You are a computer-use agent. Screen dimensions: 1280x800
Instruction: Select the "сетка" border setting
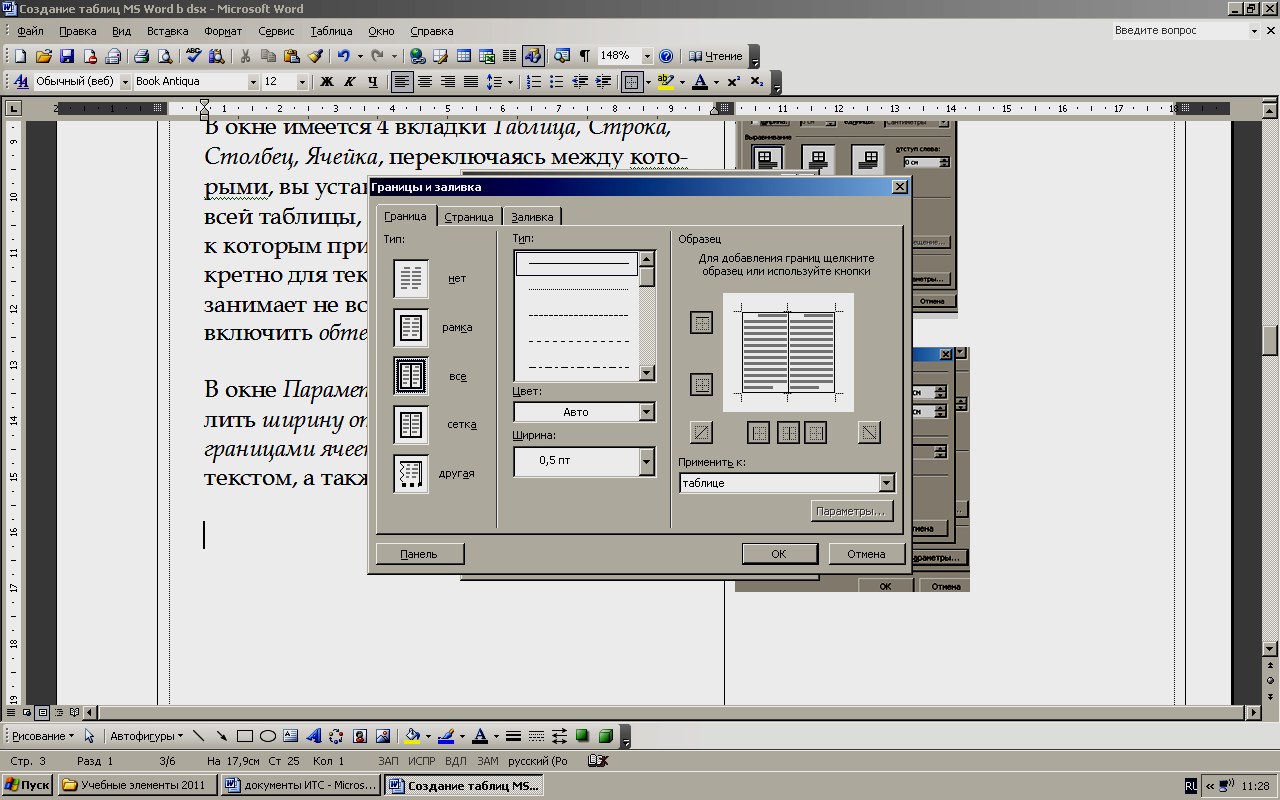[411, 425]
